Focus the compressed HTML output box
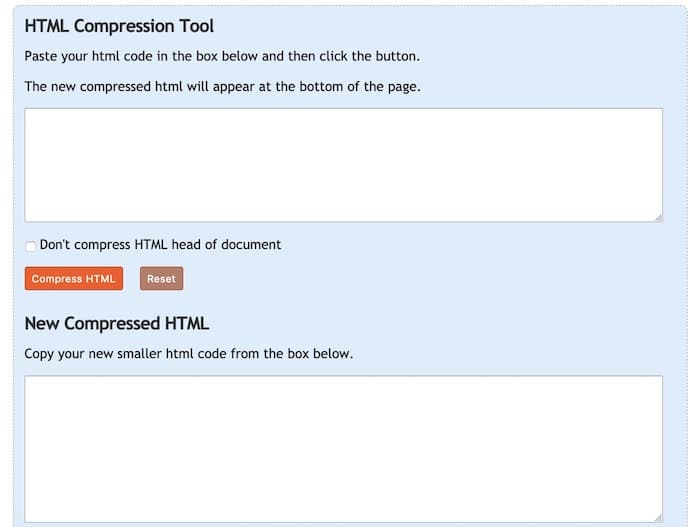 point(343,448)
